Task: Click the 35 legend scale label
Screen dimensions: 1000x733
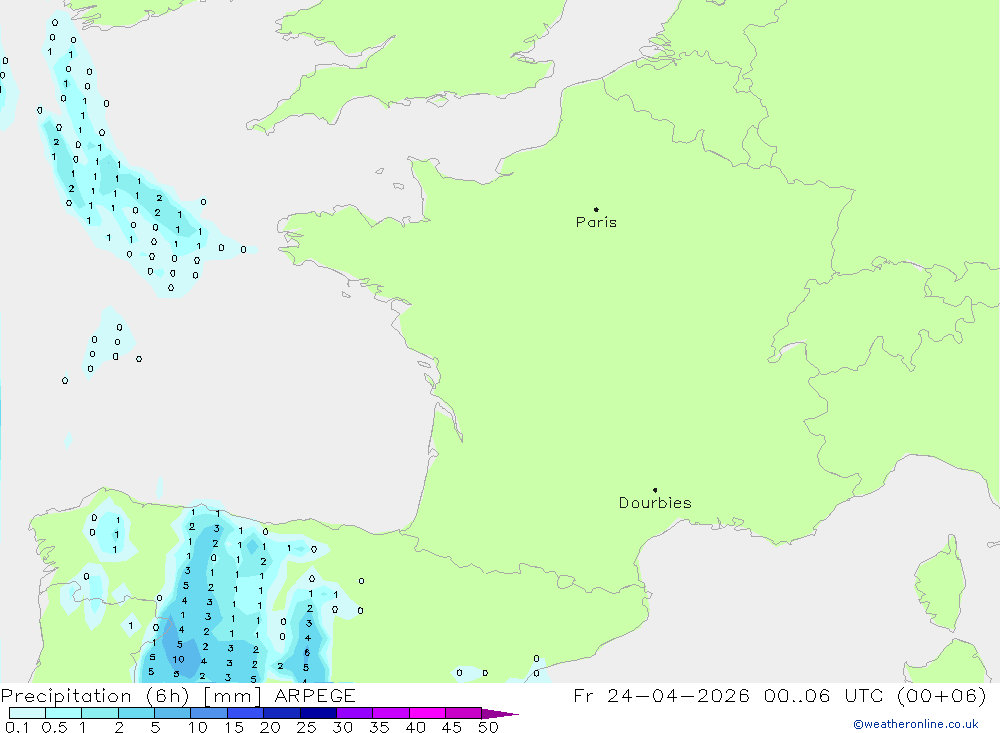Action: 379,727
